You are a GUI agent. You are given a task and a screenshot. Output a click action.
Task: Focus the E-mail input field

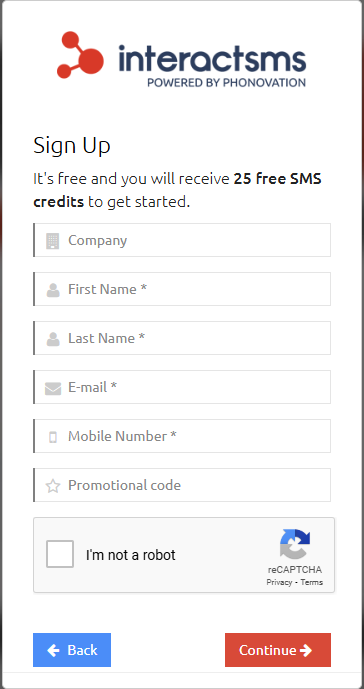click(x=182, y=387)
